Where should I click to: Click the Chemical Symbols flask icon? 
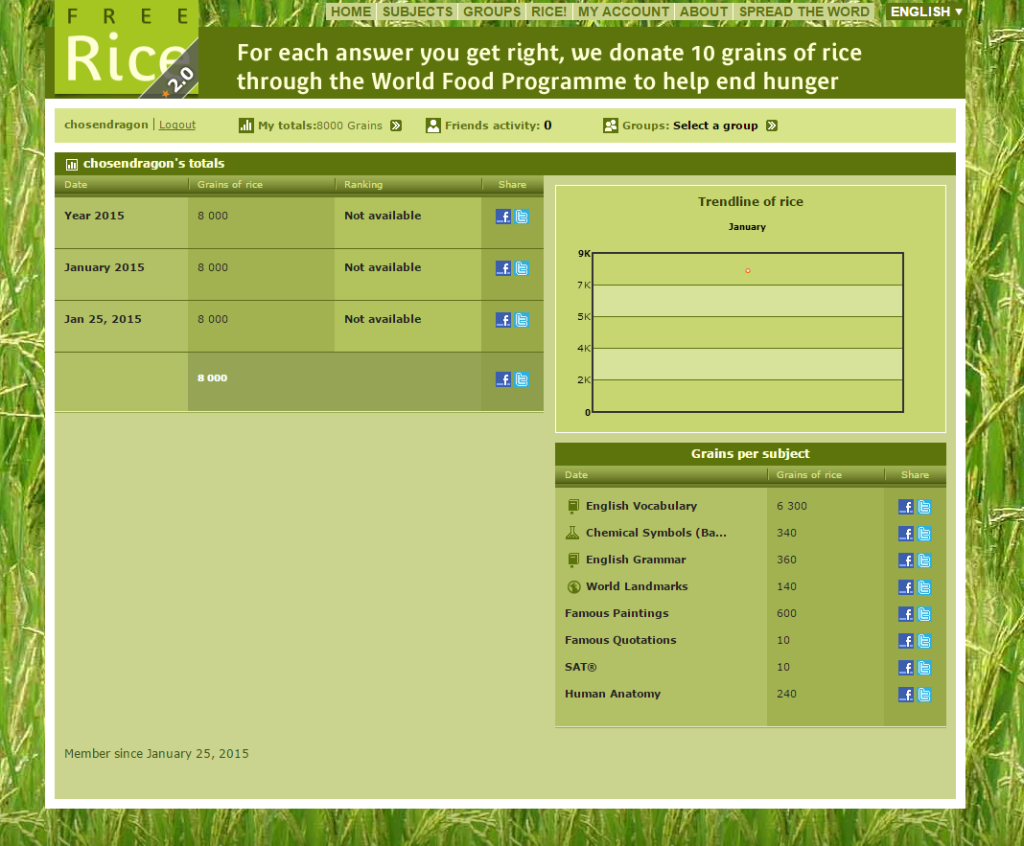(572, 532)
